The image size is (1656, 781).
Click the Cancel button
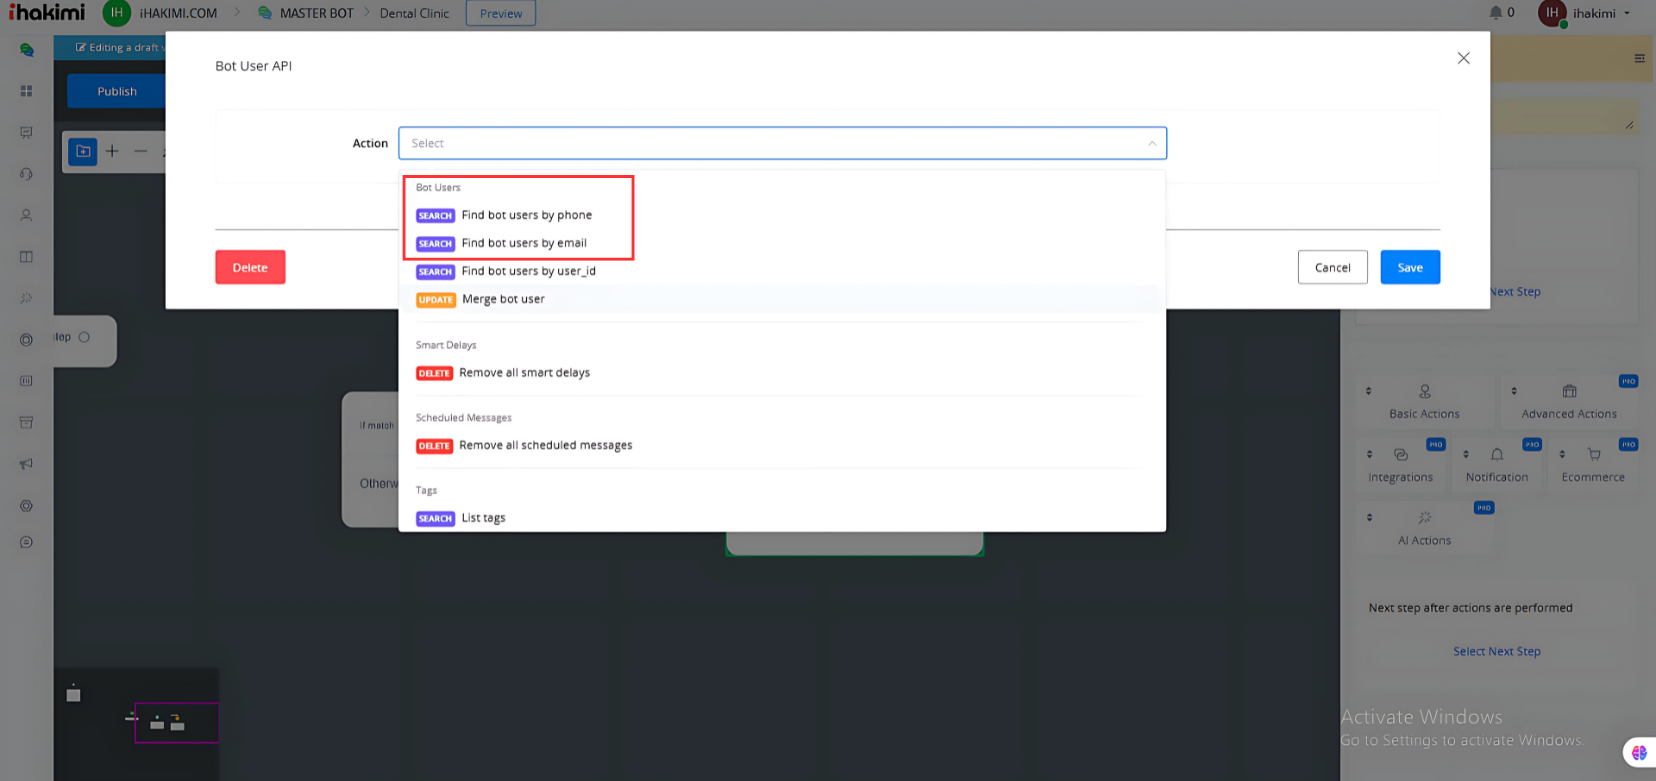[x=1332, y=267]
